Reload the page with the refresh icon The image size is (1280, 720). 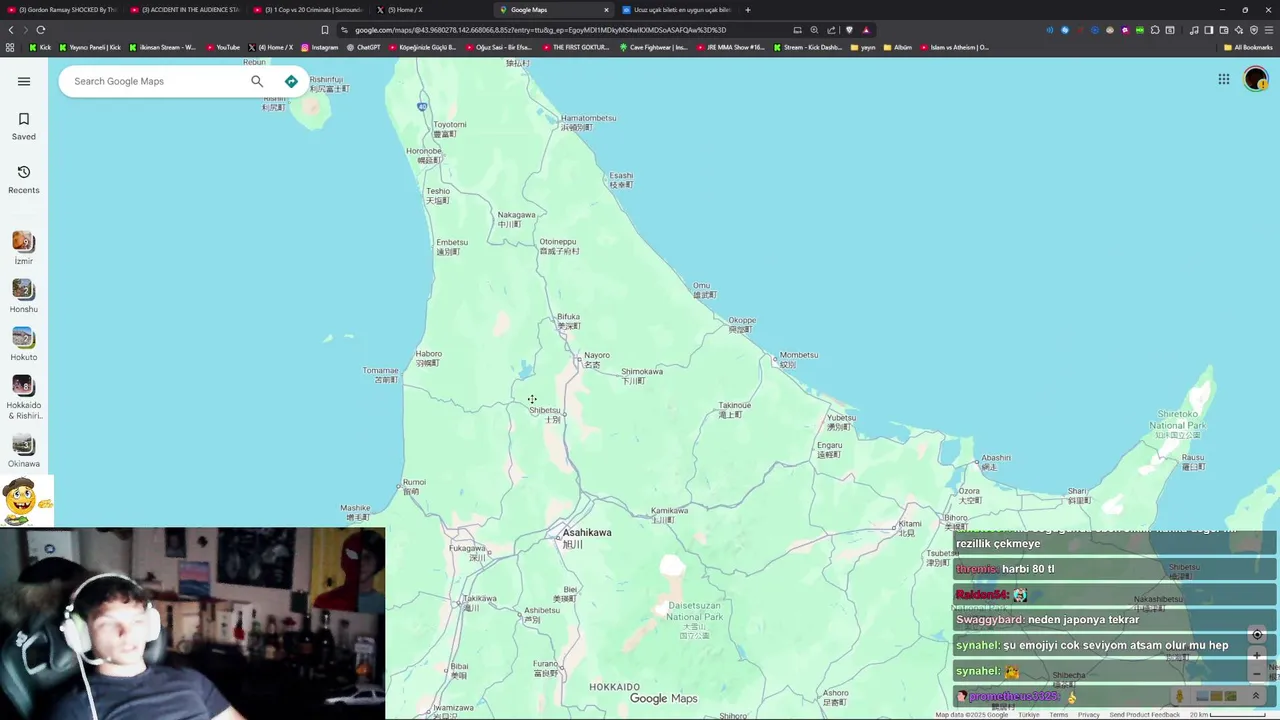[41, 30]
